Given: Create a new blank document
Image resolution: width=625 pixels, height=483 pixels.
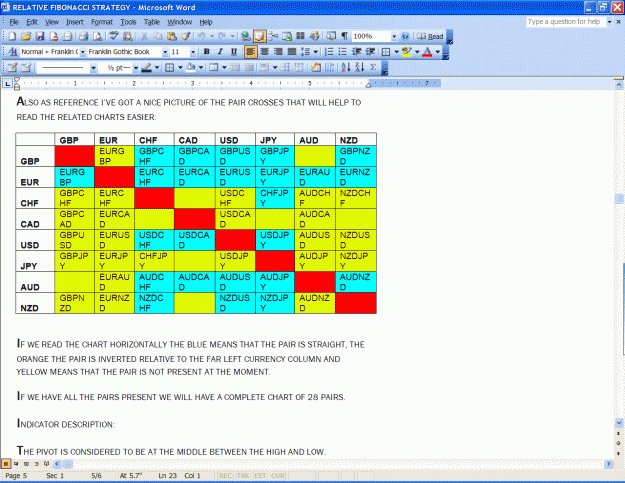Looking at the screenshot, I should pyautogui.click(x=12, y=37).
